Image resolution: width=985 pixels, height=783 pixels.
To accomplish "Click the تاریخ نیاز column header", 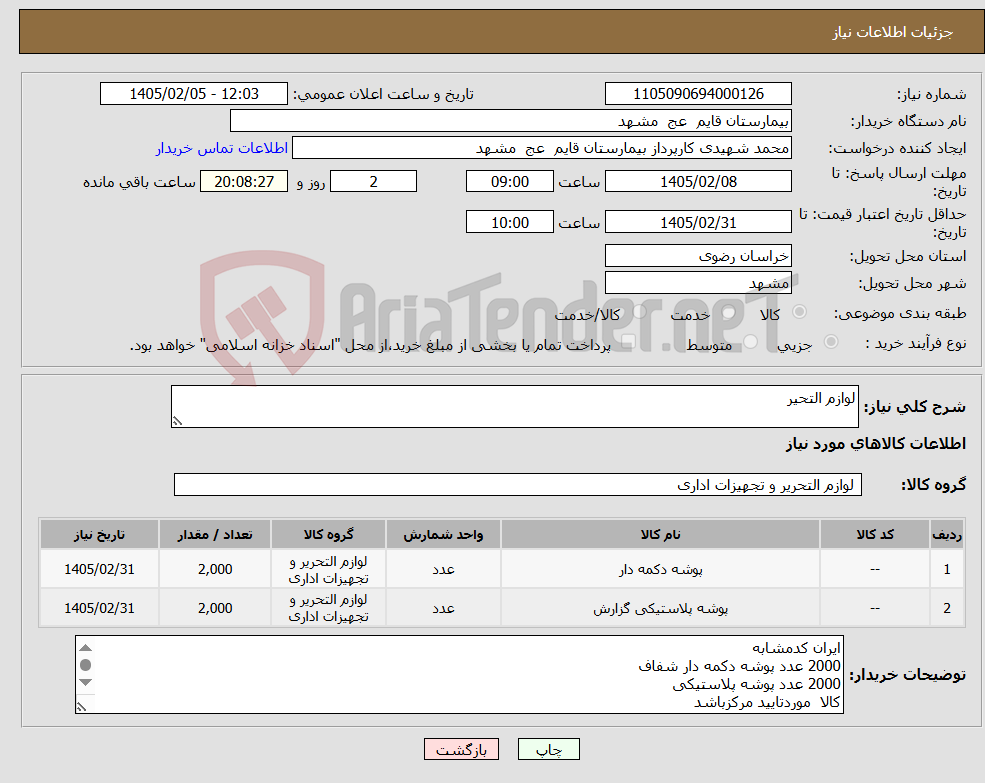I will [x=99, y=534].
